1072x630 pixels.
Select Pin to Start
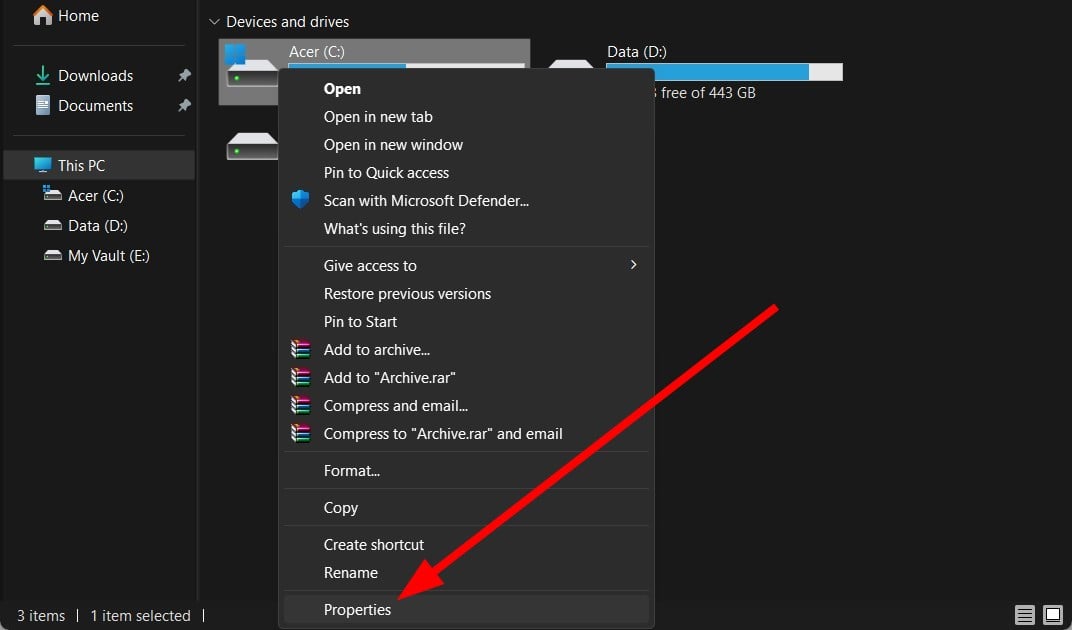[466, 321]
